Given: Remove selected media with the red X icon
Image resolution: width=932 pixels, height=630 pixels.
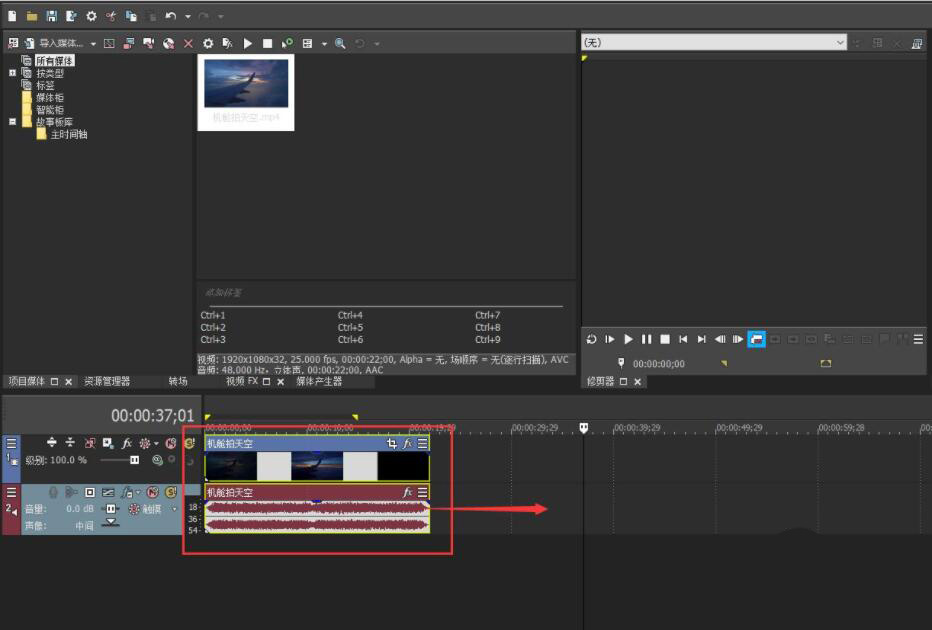Looking at the screenshot, I should click(x=188, y=44).
